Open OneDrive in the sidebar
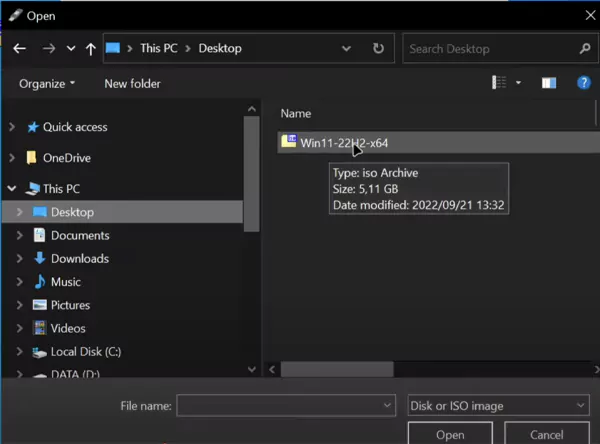The height and width of the screenshot is (444, 600). (x=67, y=158)
